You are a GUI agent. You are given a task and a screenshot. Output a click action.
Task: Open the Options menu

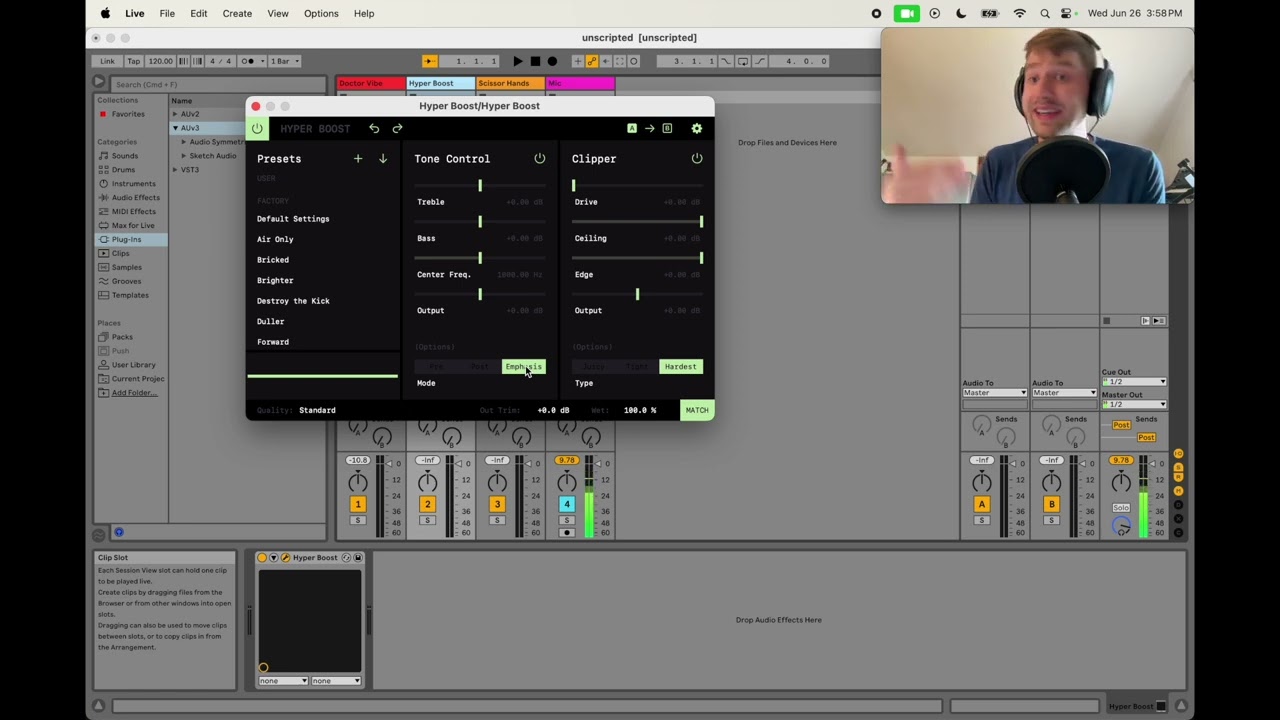pyautogui.click(x=321, y=13)
